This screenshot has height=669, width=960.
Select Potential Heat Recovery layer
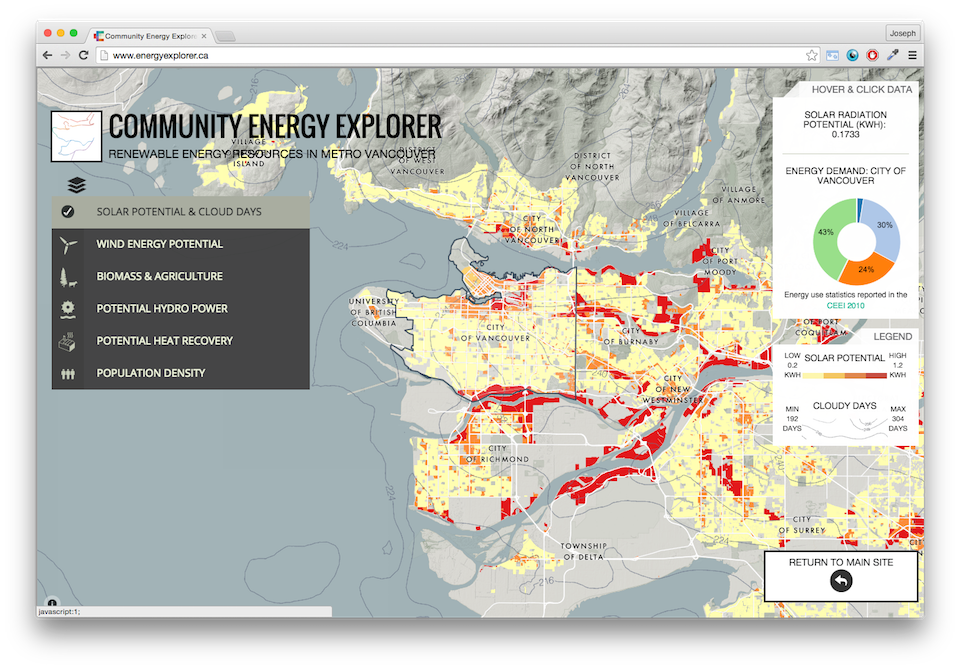[181, 341]
